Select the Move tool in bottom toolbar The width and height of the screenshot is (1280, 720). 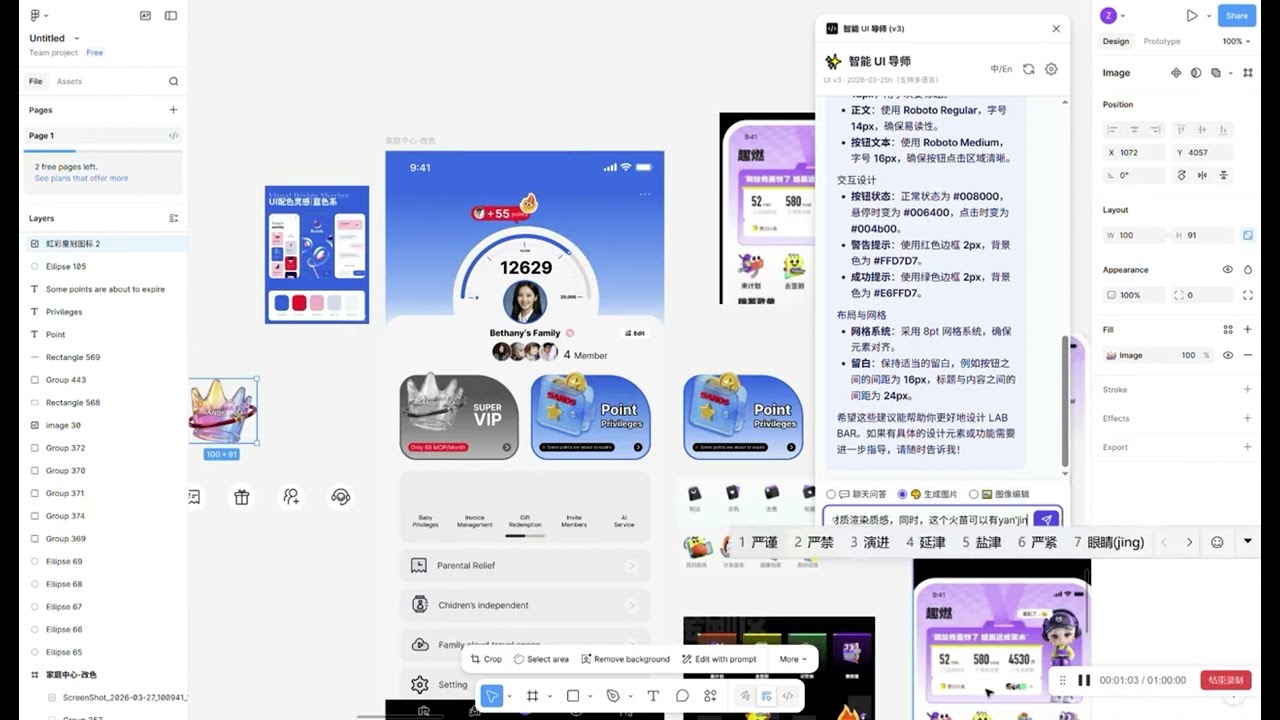point(491,696)
